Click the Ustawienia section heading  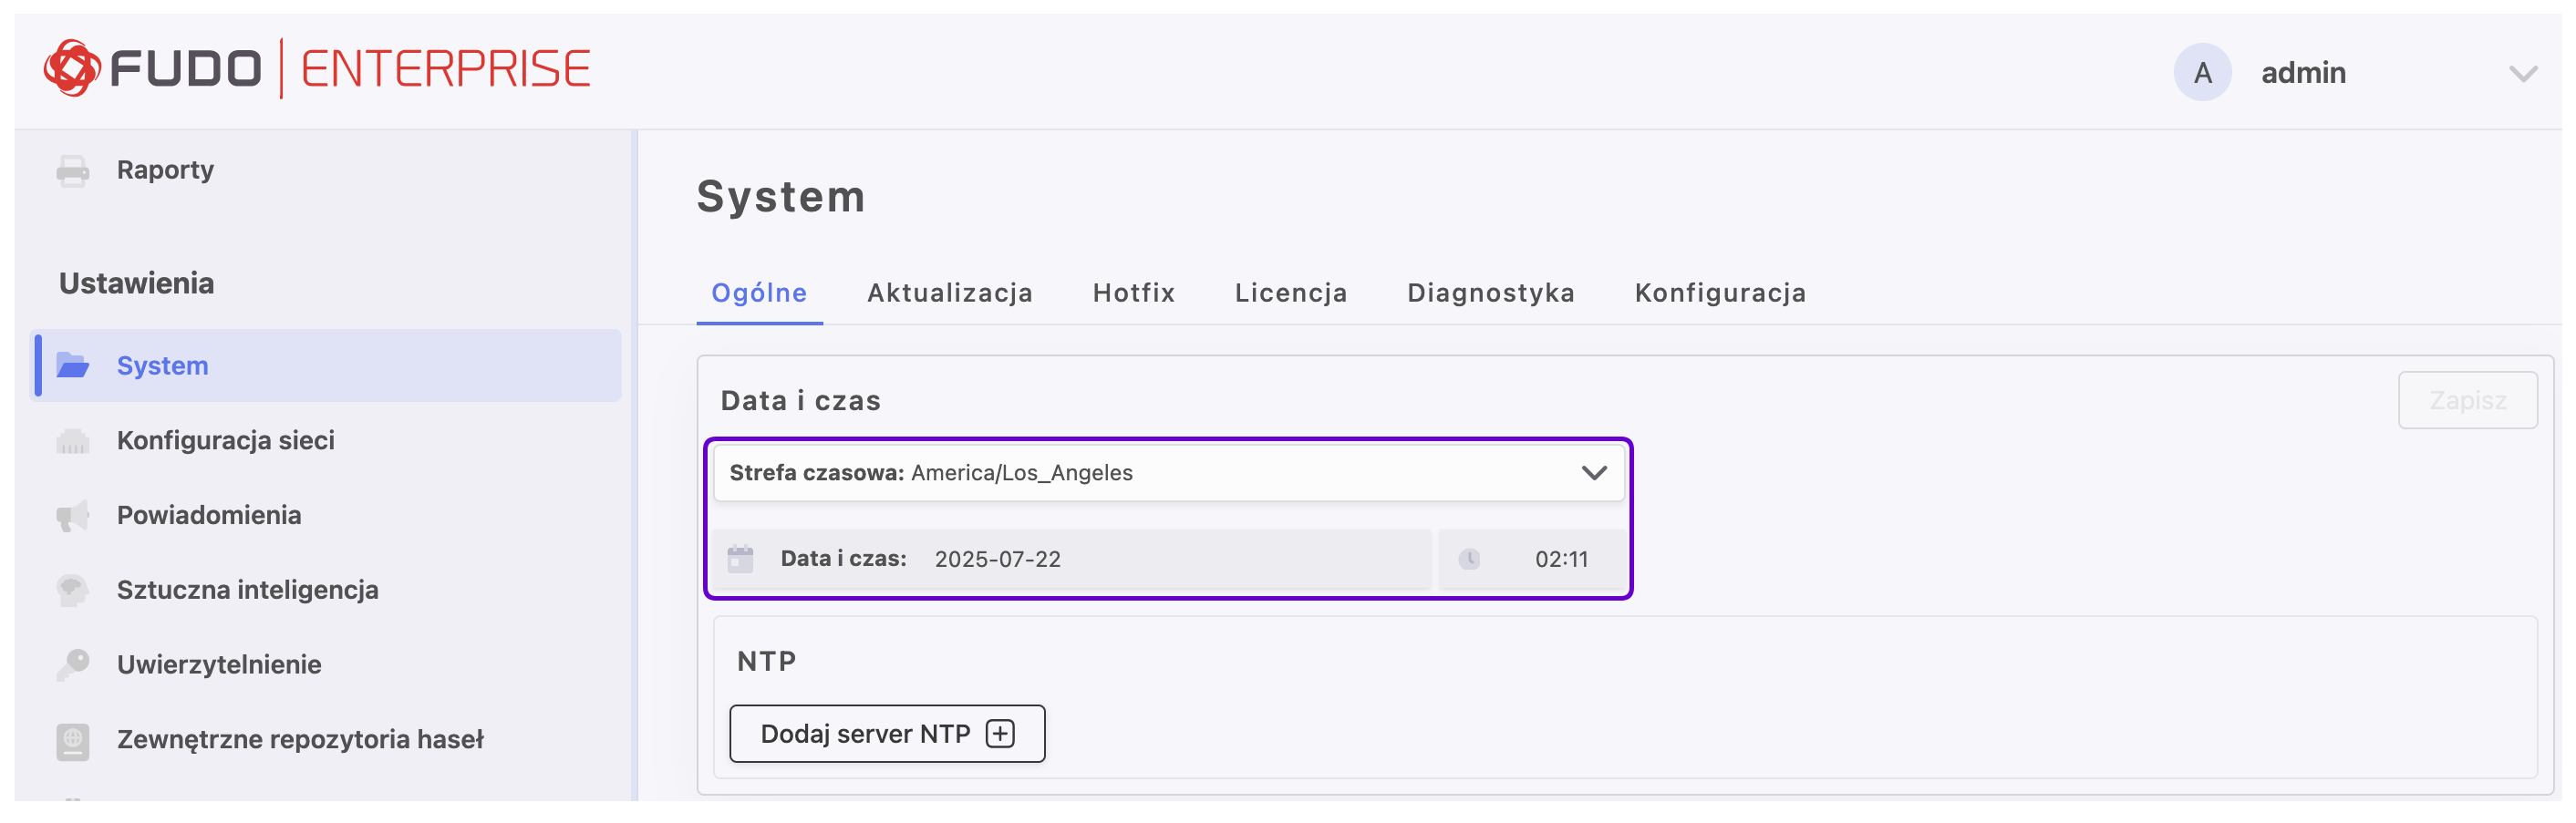tap(137, 284)
